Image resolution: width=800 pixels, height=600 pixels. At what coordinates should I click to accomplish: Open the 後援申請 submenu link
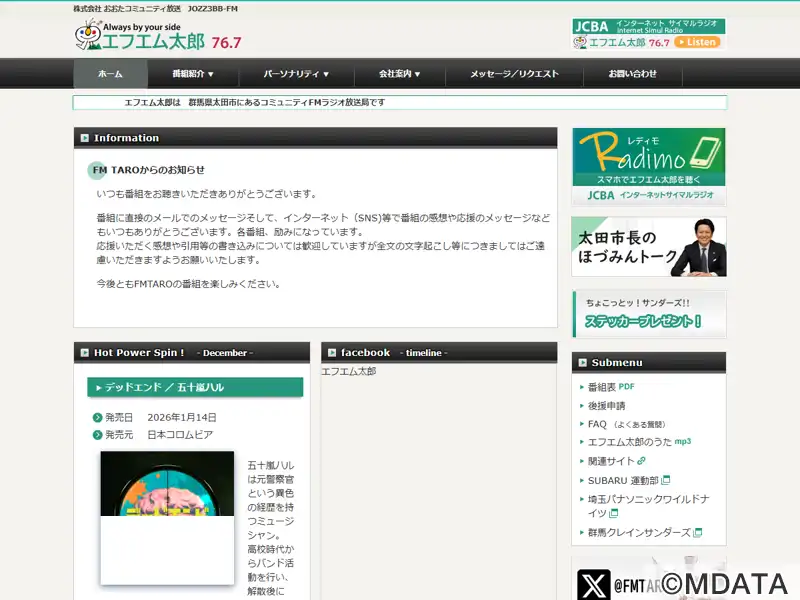pyautogui.click(x=607, y=406)
